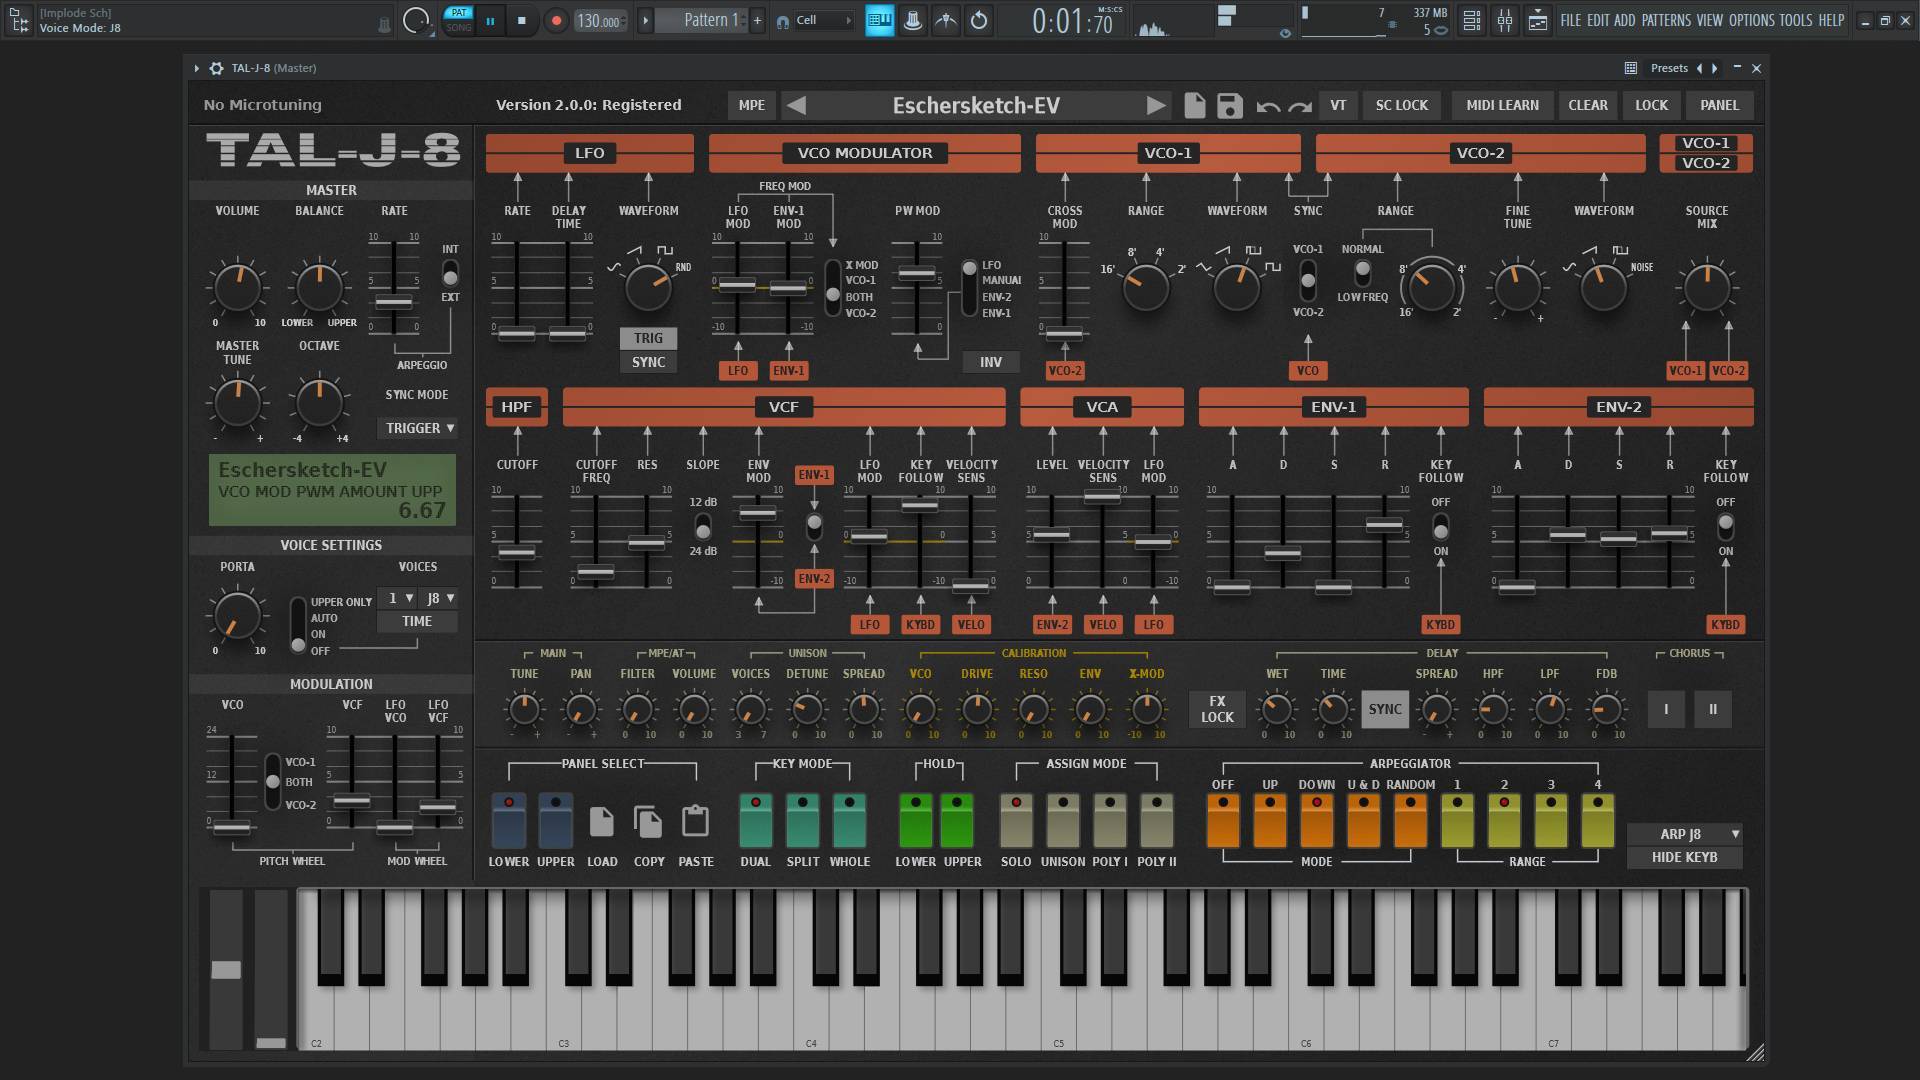This screenshot has width=1920, height=1080.
Task: Click the CLEAR button
Action: tap(1587, 105)
